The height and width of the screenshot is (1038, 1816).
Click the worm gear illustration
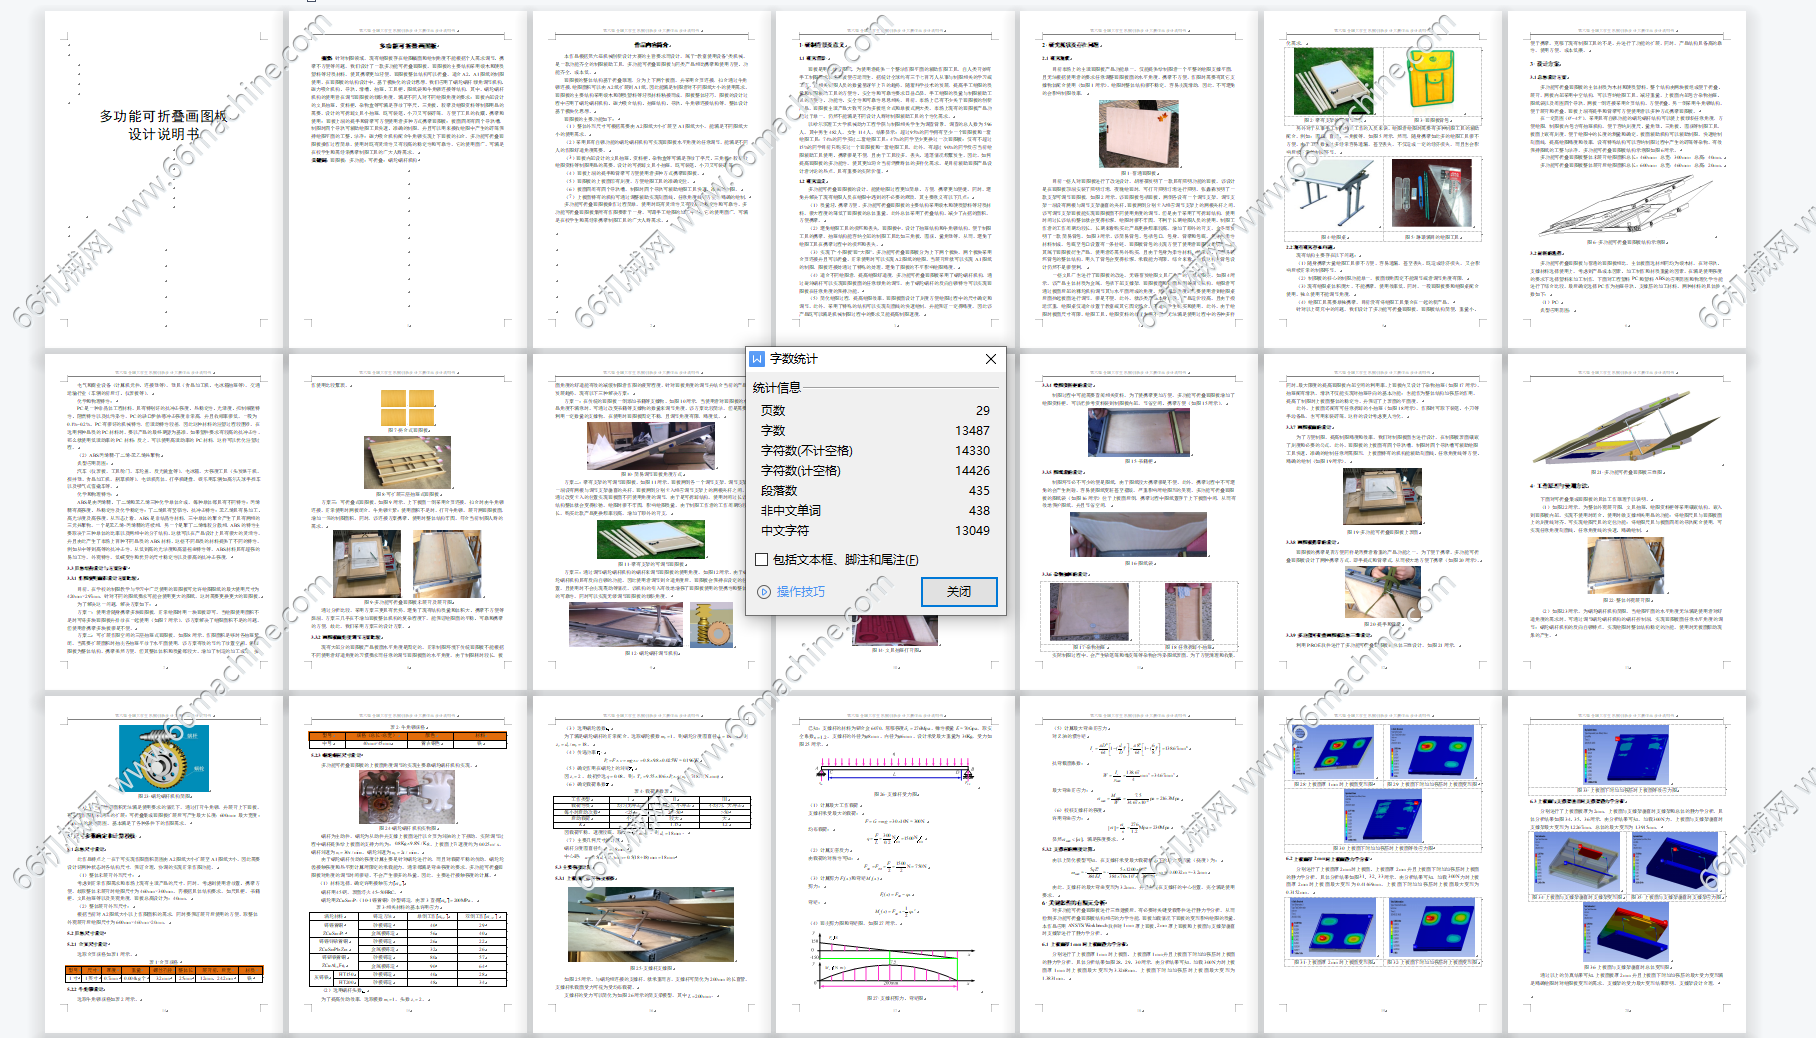[163, 758]
